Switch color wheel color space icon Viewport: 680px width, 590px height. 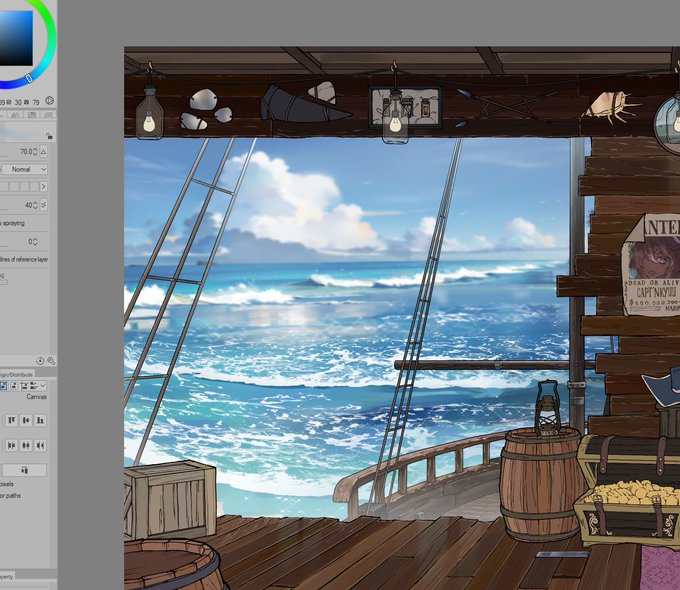click(49, 101)
